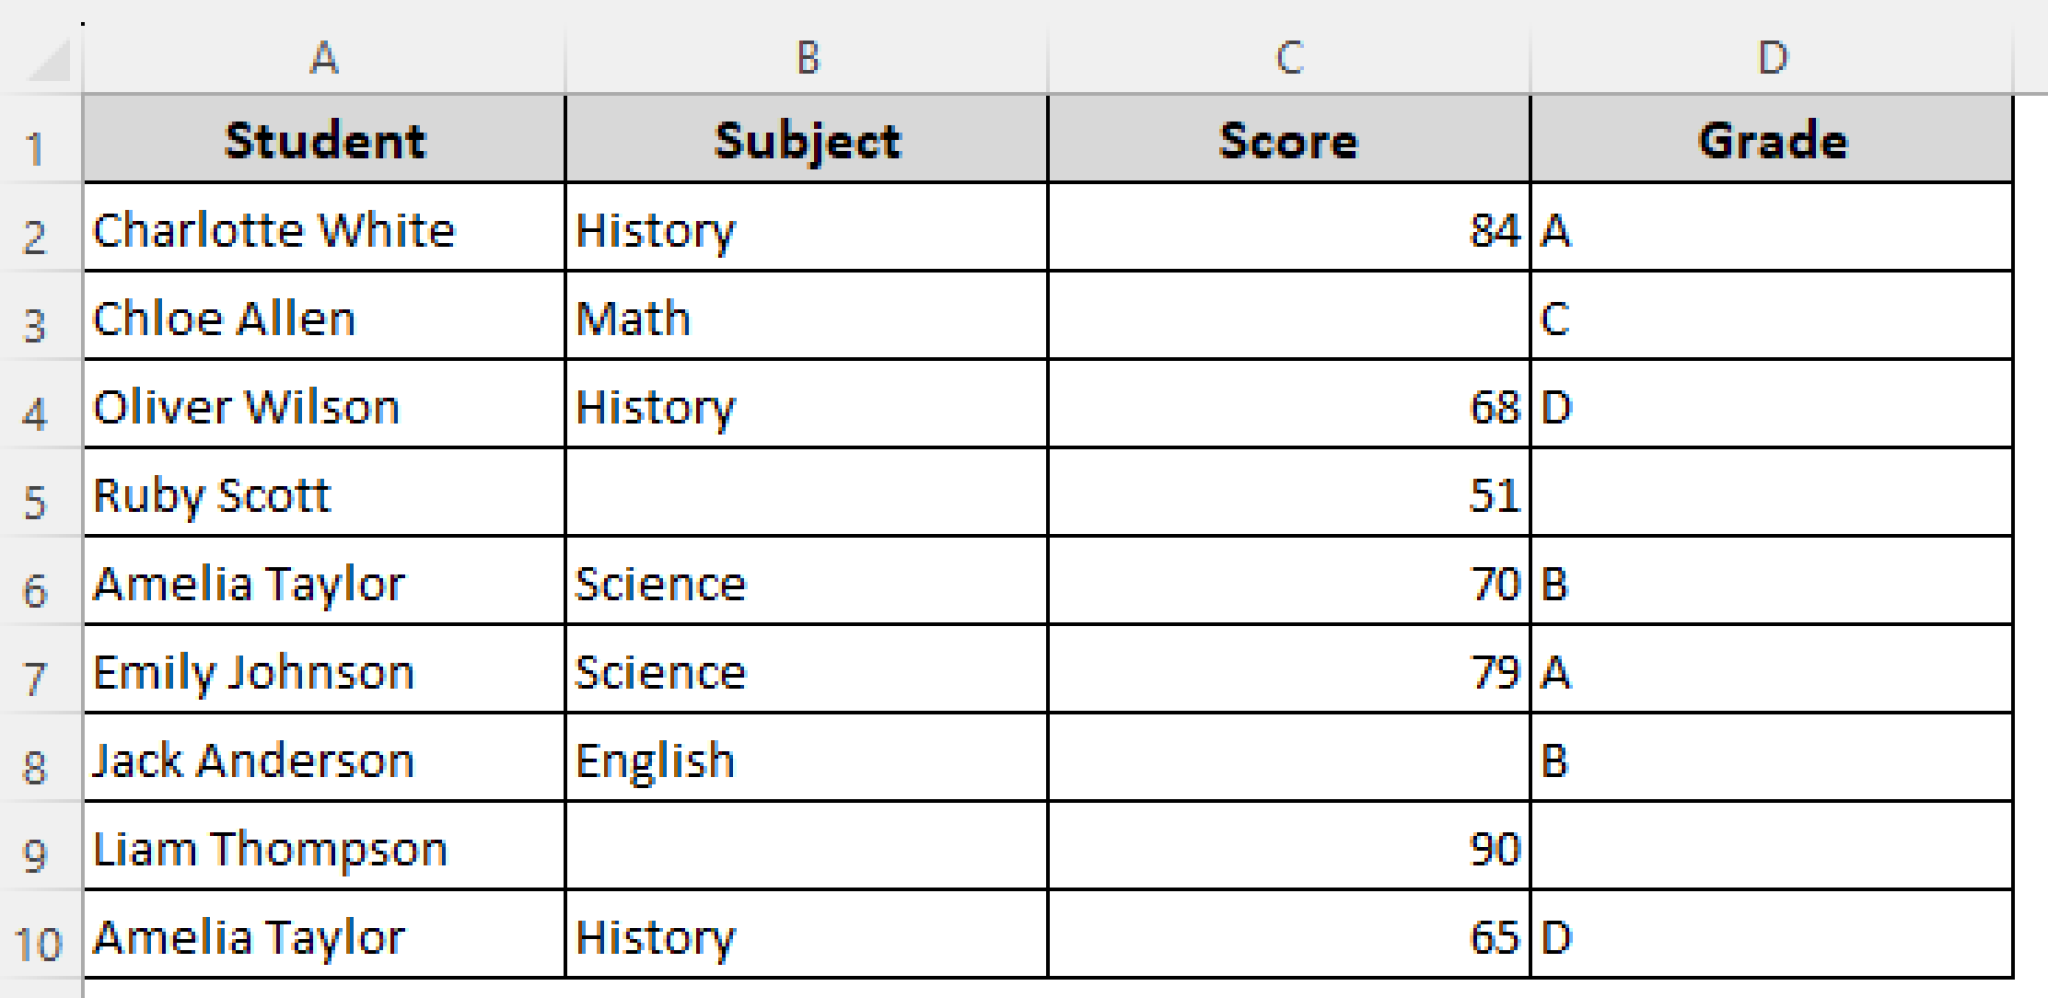This screenshot has height=998, width=2048.
Task: Select the cell containing score 68
Action: click(1289, 406)
